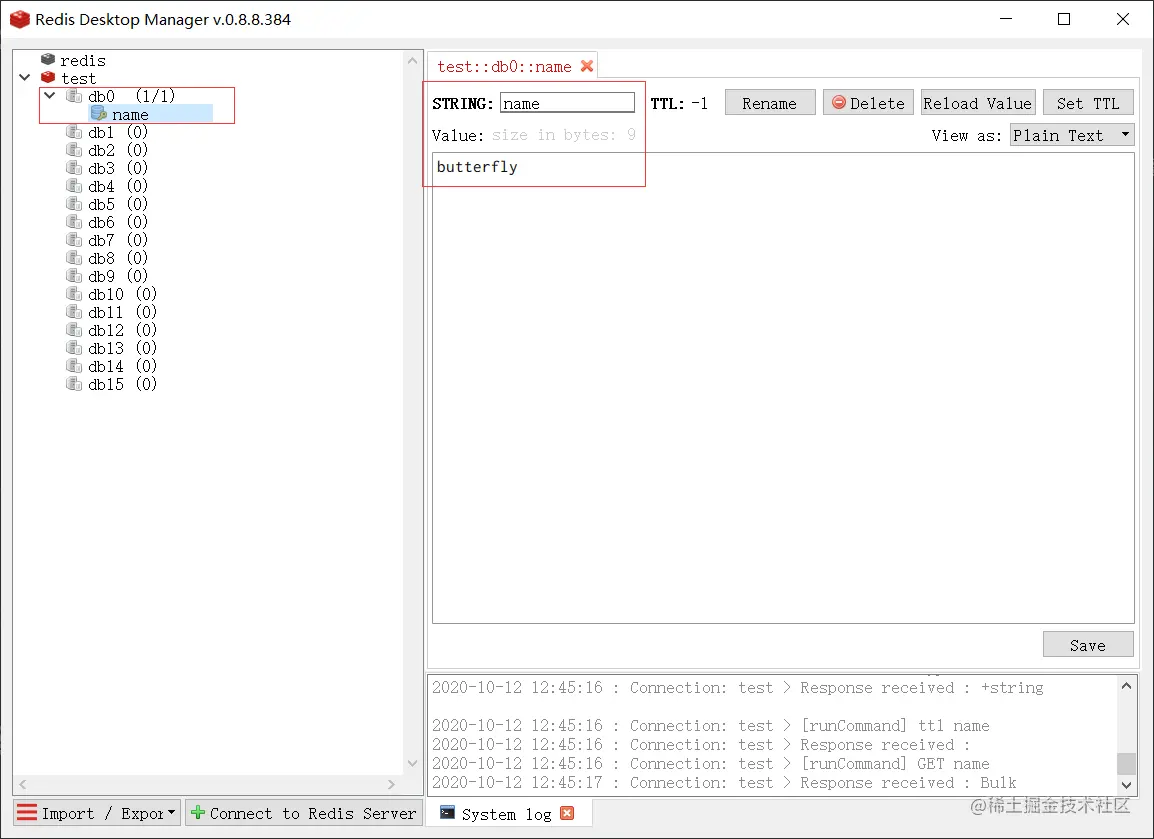Image resolution: width=1154 pixels, height=839 pixels.
Task: Click the db12 database icon
Action: [74, 330]
